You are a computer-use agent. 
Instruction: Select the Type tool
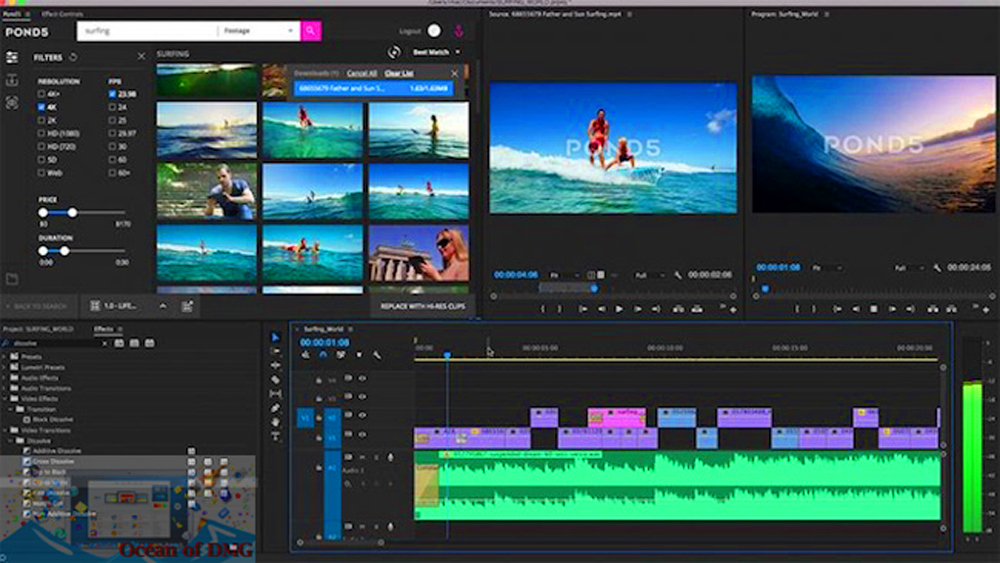[275, 437]
